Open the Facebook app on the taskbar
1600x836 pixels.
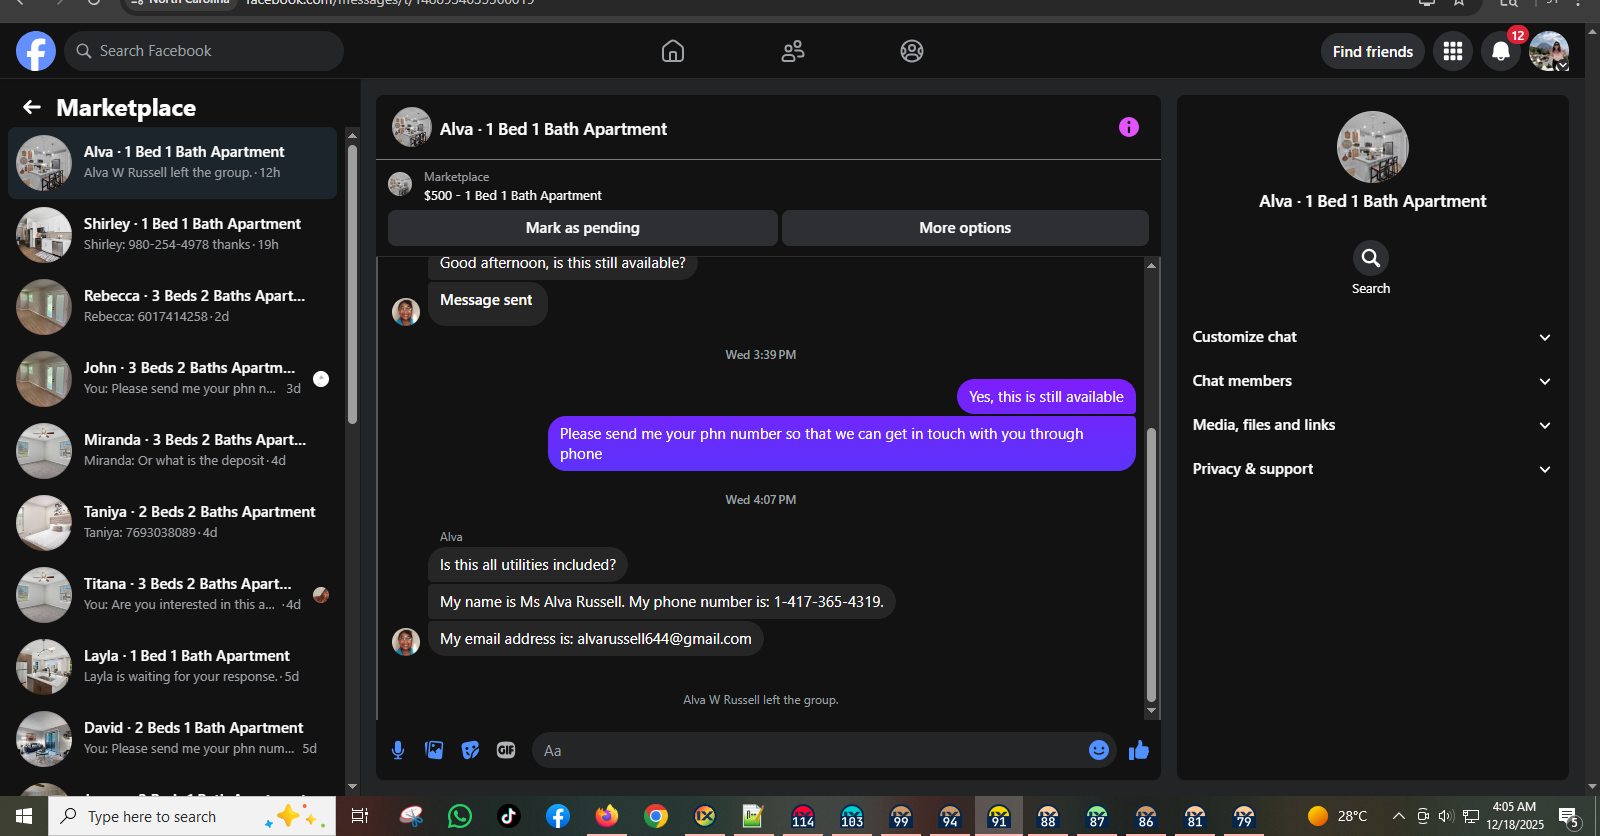click(558, 816)
